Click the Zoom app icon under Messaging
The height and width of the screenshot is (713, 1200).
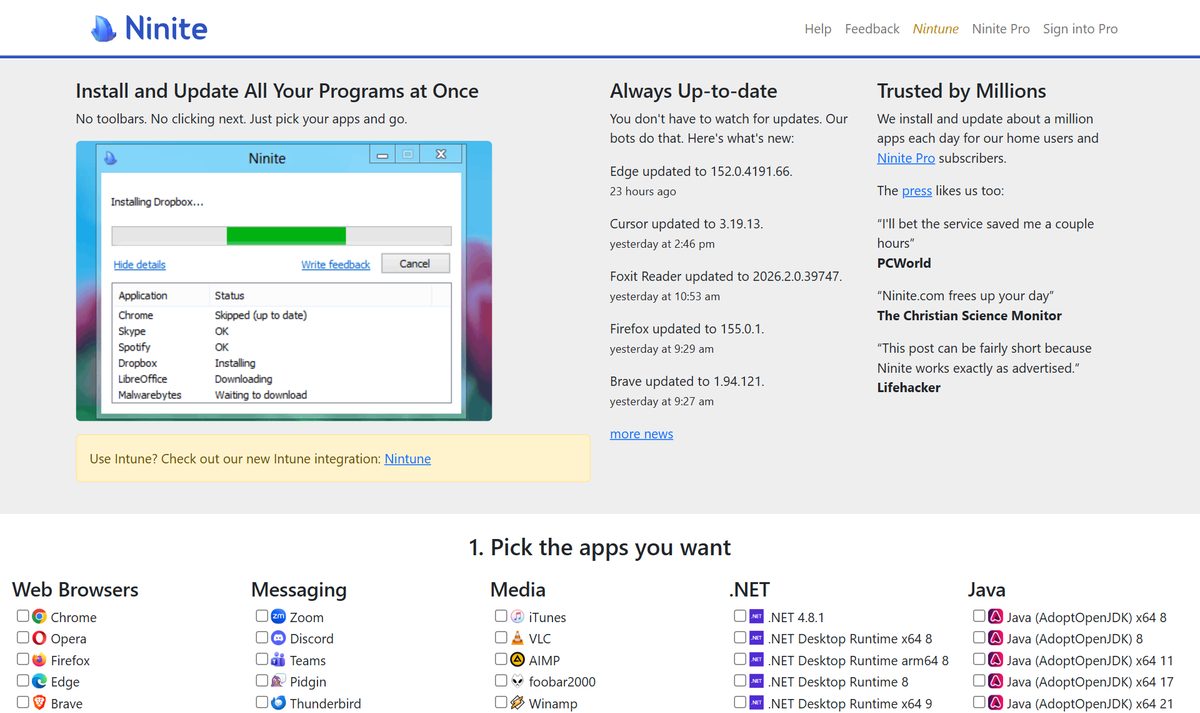[x=278, y=617]
